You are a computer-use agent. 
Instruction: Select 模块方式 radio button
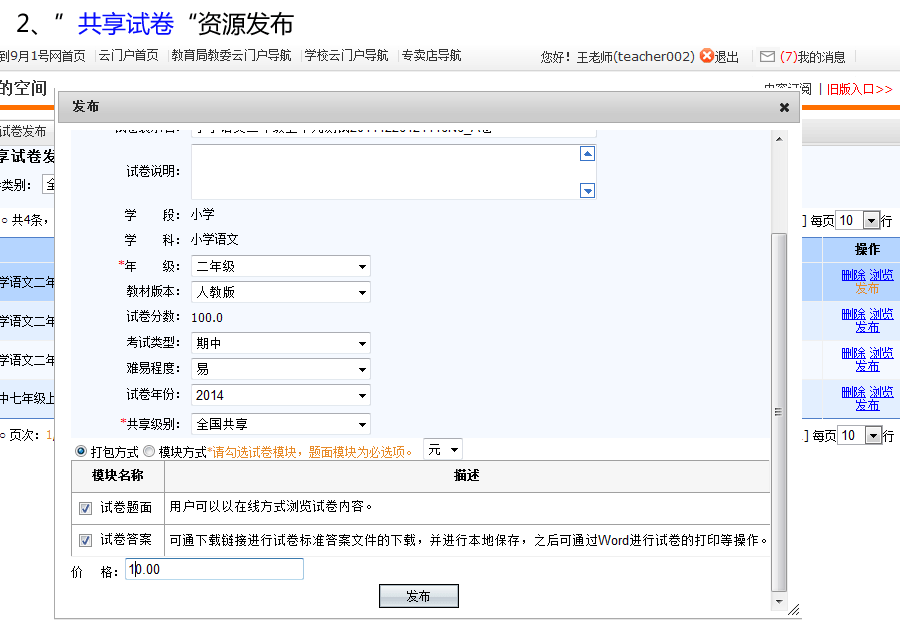(149, 452)
